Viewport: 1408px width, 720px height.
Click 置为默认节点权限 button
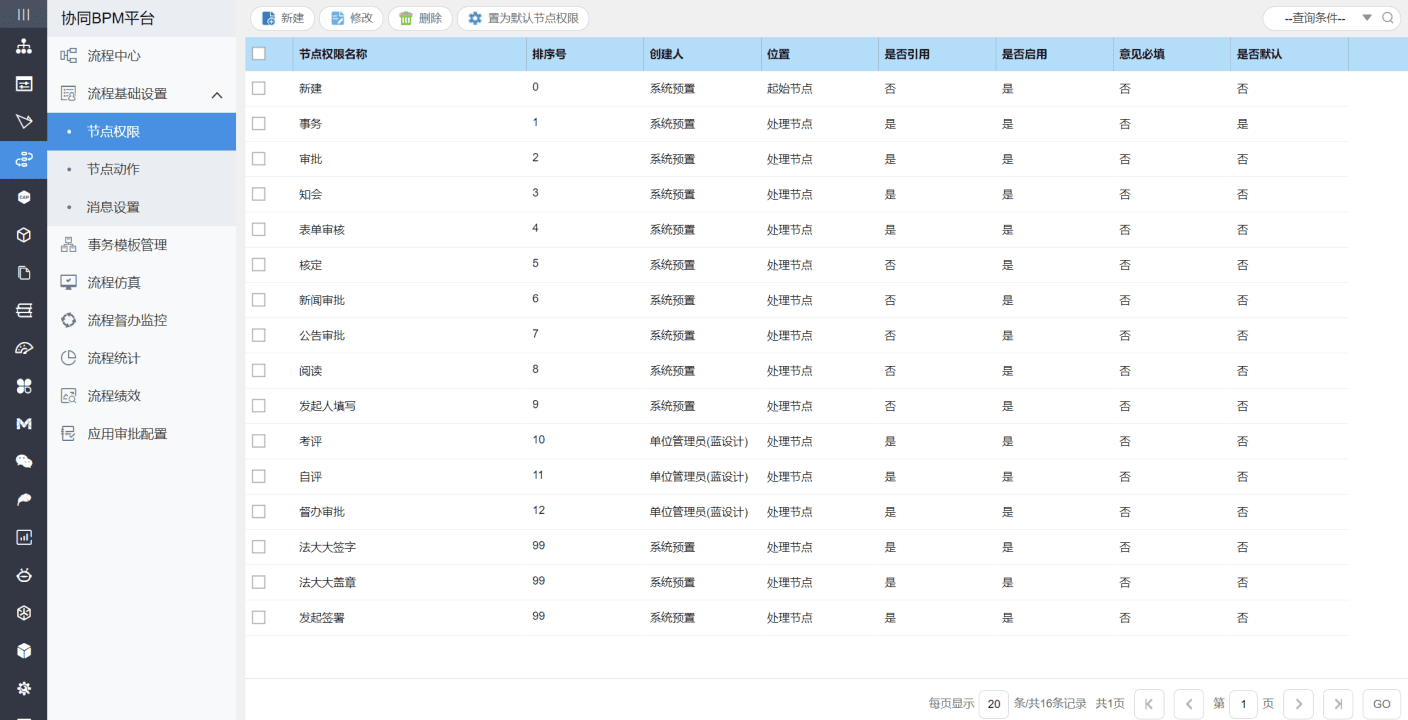tap(523, 18)
